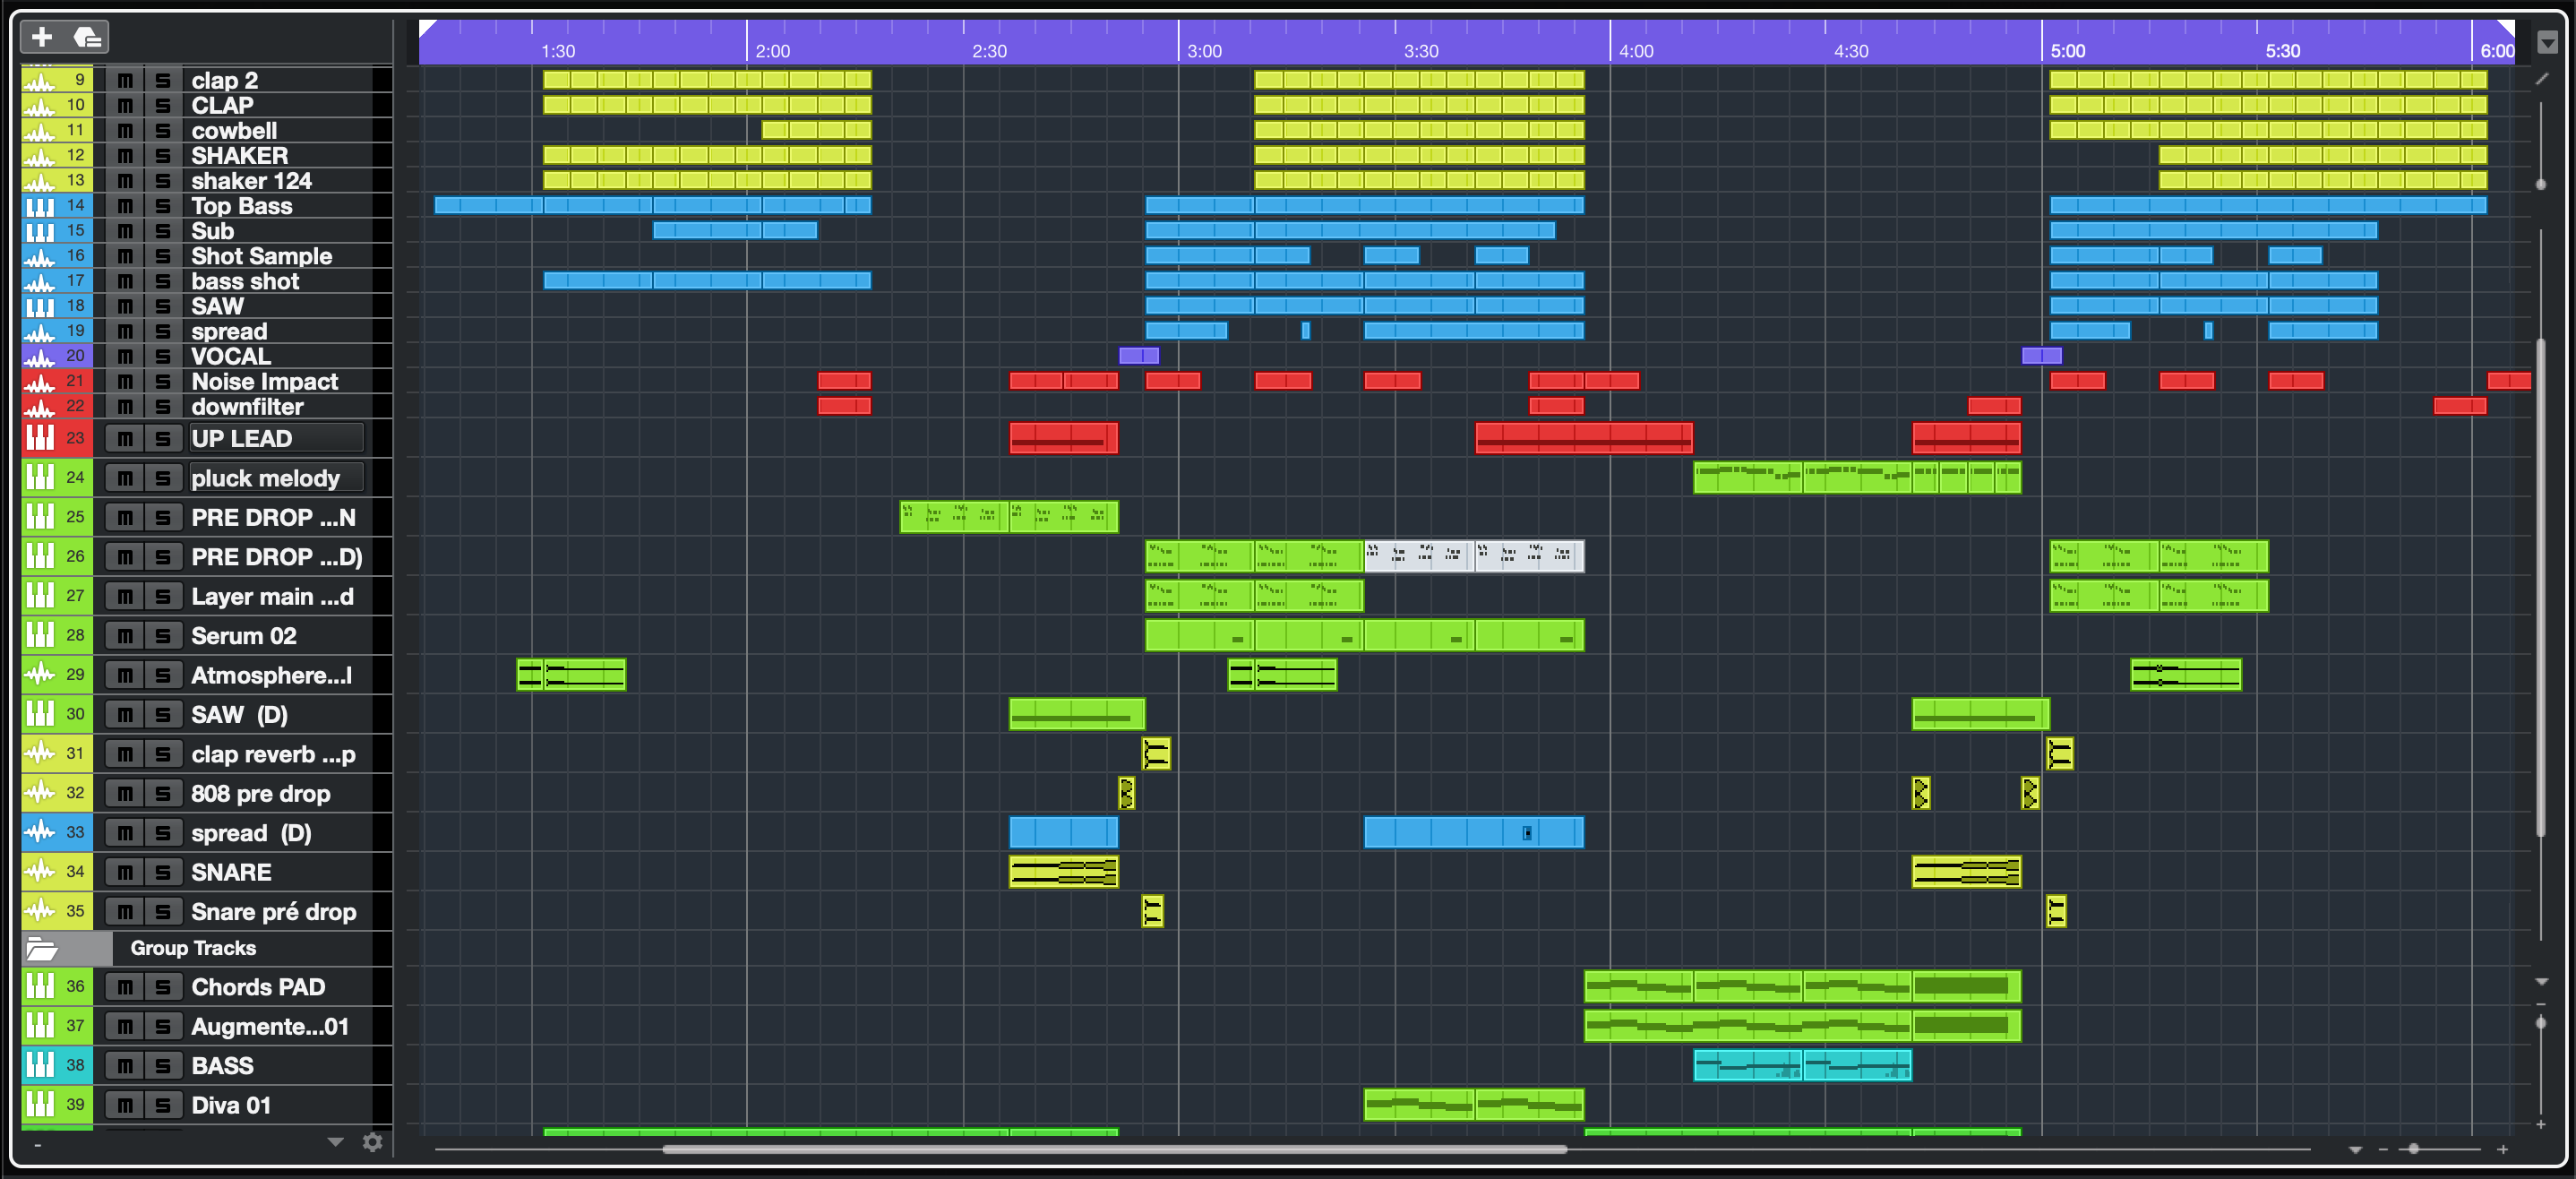Click the pencil icon at top right
The width and height of the screenshot is (2576, 1179).
tap(2542, 79)
